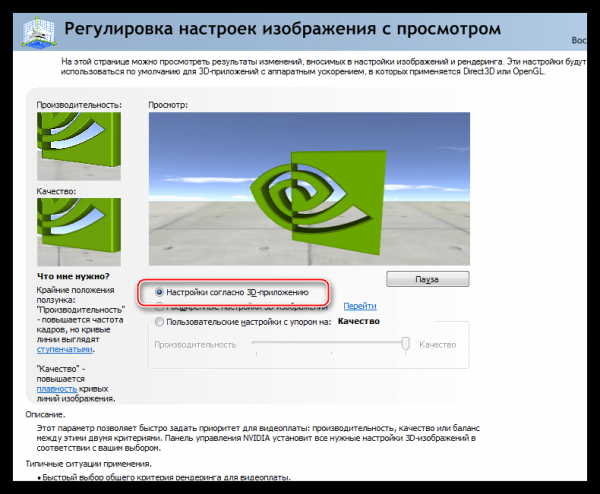Click the large 3D NVIDIA logo preview
This screenshot has height=494, width=600.
pyautogui.click(x=309, y=189)
